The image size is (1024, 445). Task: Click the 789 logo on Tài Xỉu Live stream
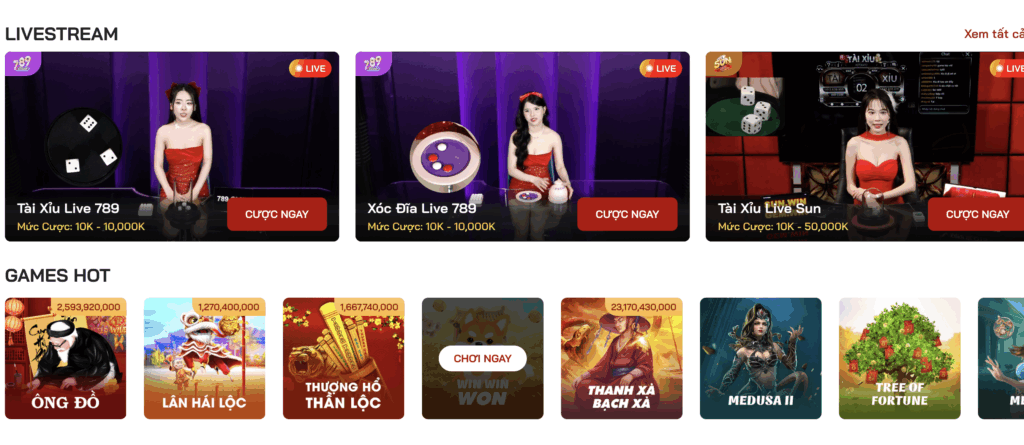tap(23, 64)
